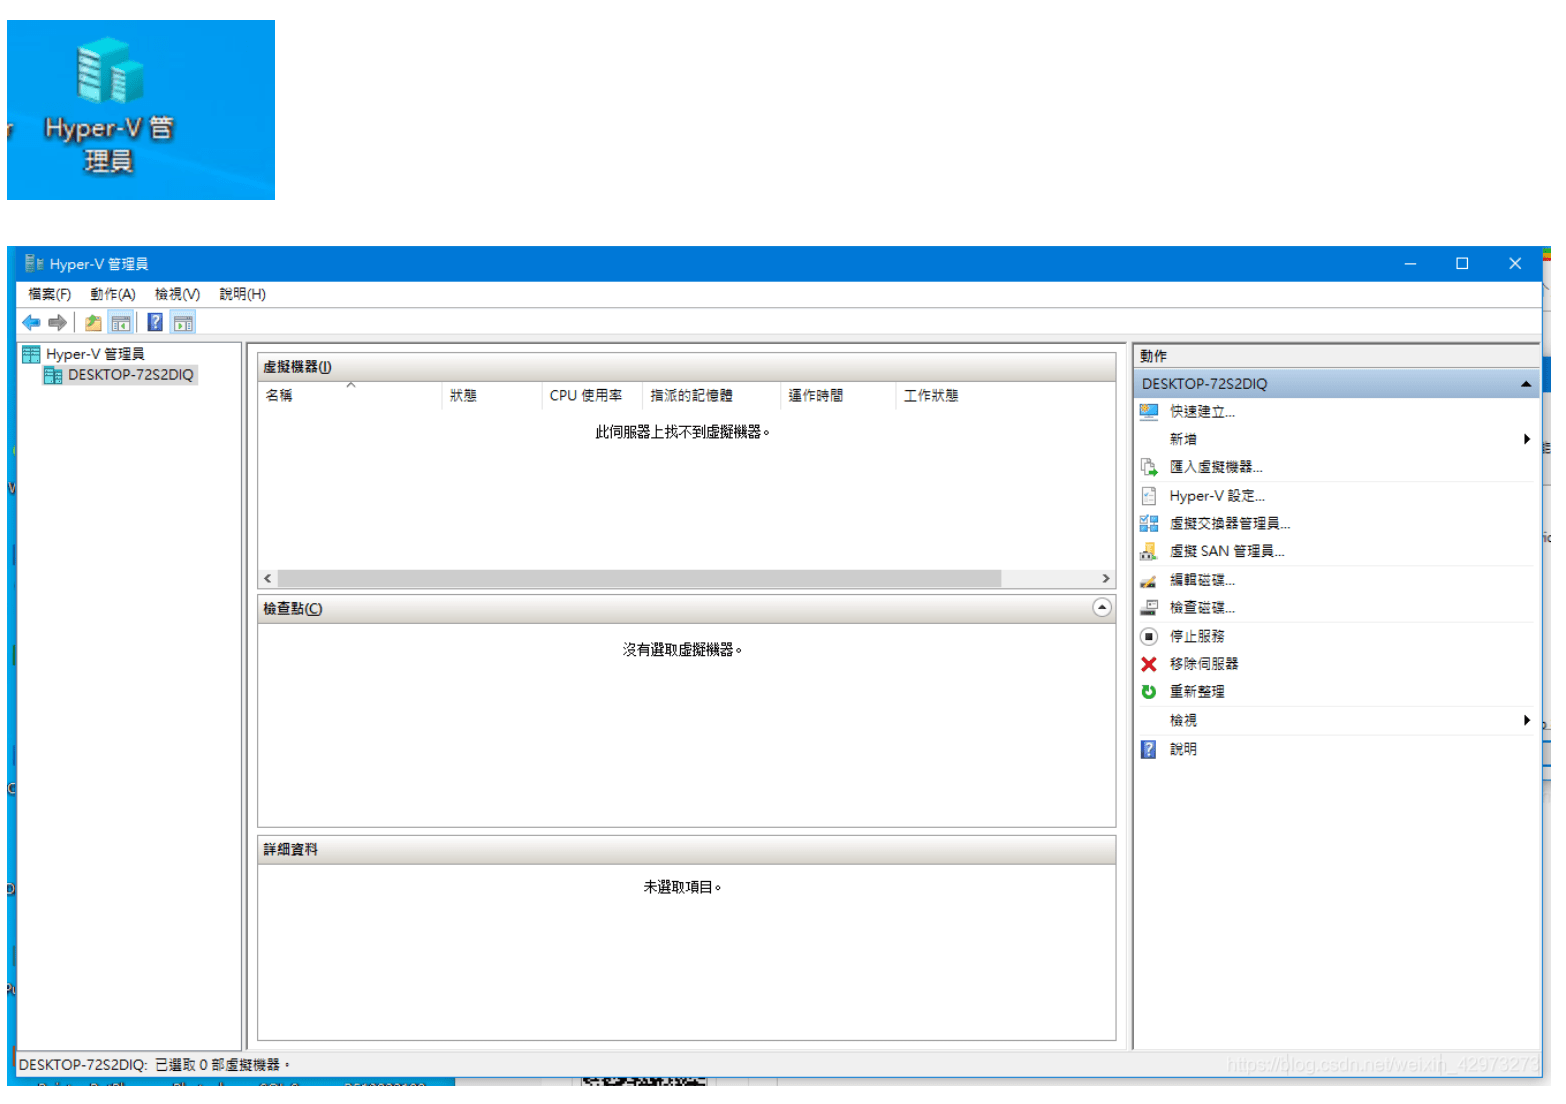The image size is (1566, 1104).
Task: Click the 檢查磁碟 disk icon
Action: tap(1149, 607)
